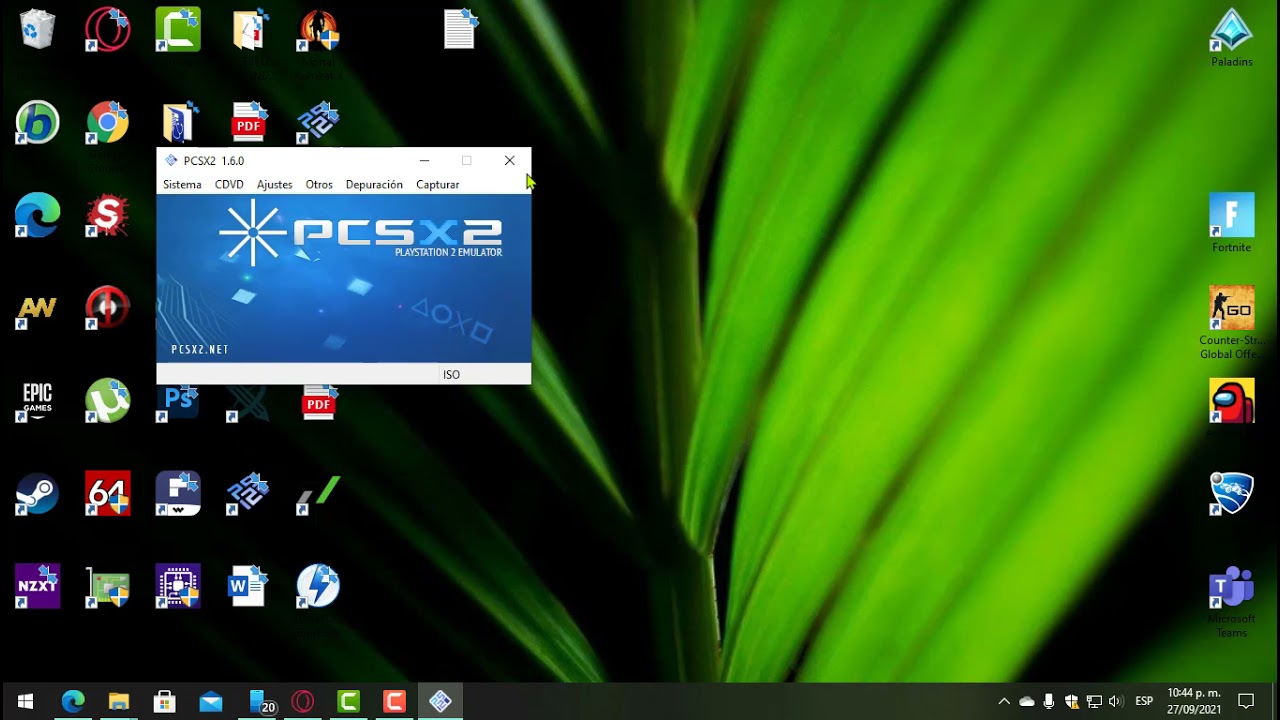Select the uTorrent desktop shortcut

[107, 401]
